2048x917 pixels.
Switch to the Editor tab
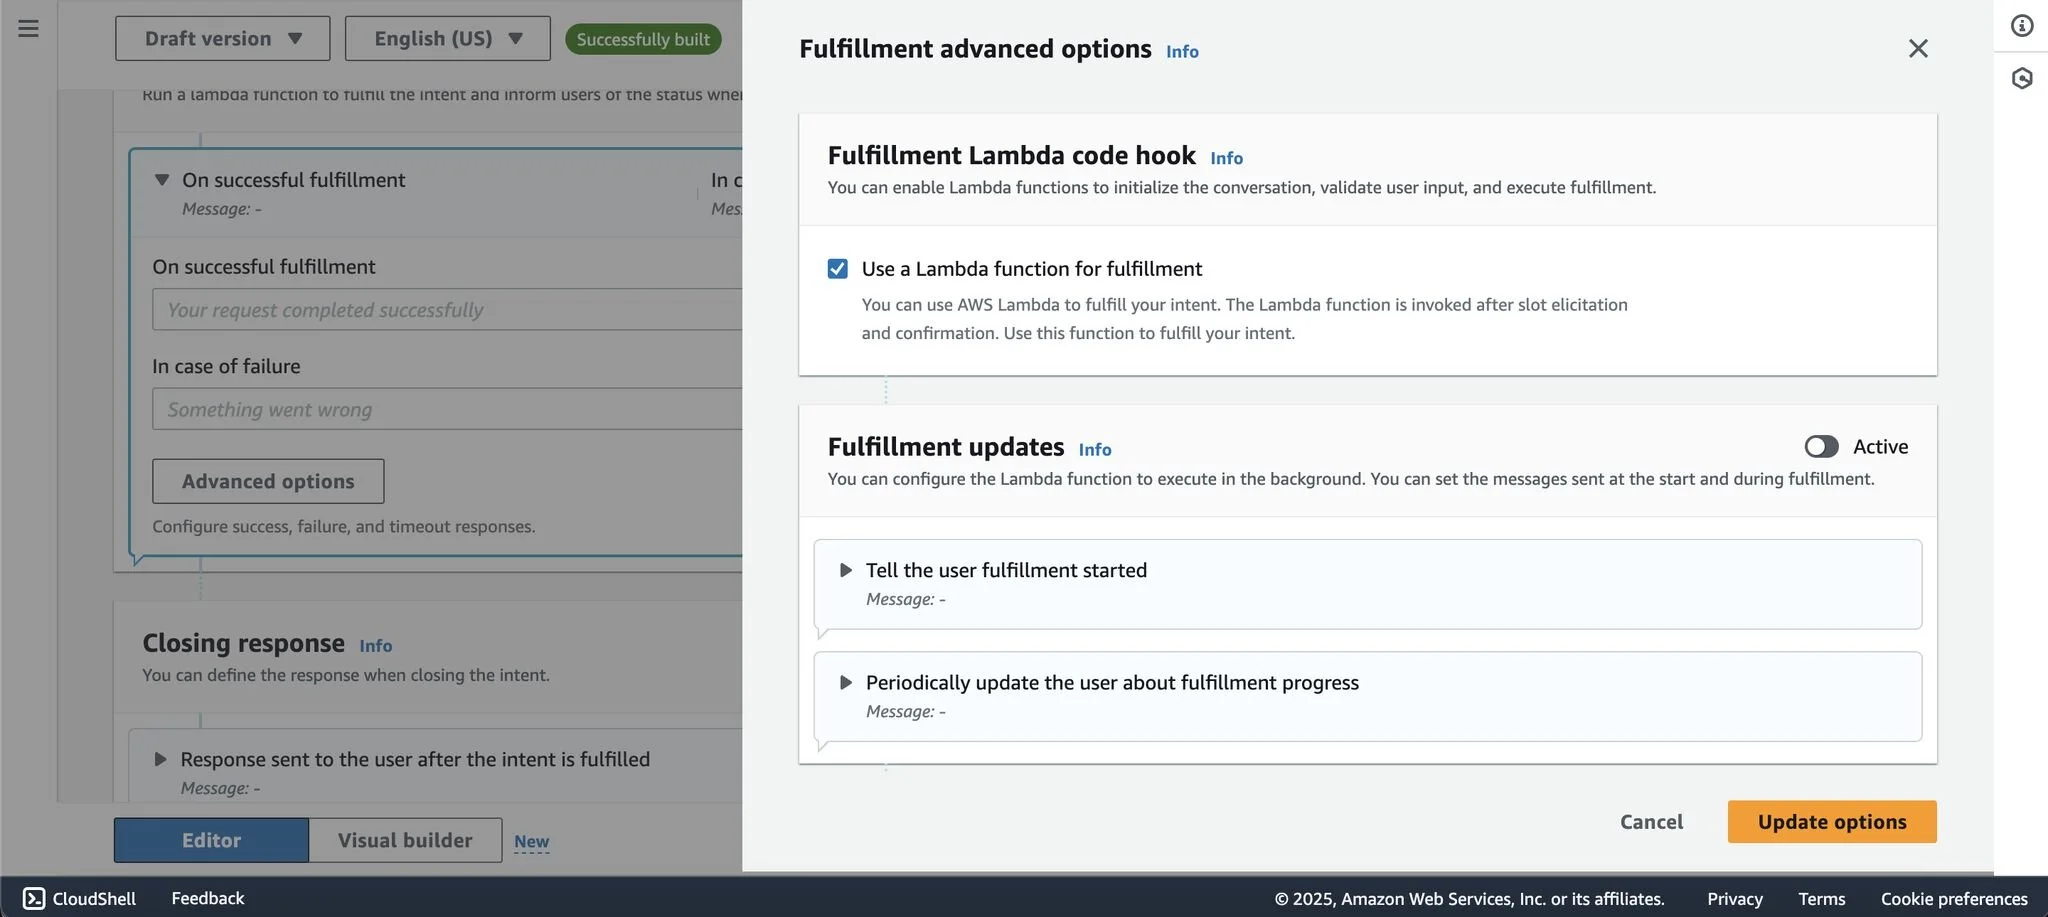211,840
